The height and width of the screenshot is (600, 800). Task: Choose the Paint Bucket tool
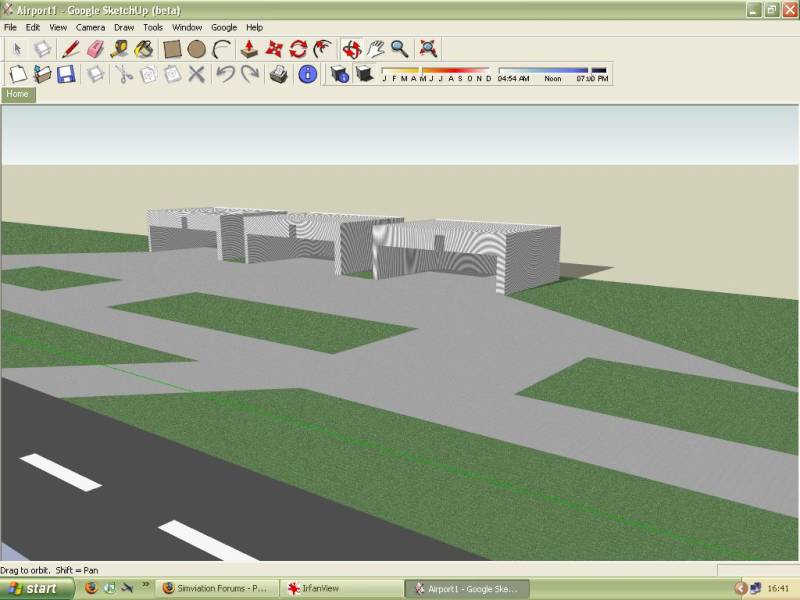[x=145, y=48]
